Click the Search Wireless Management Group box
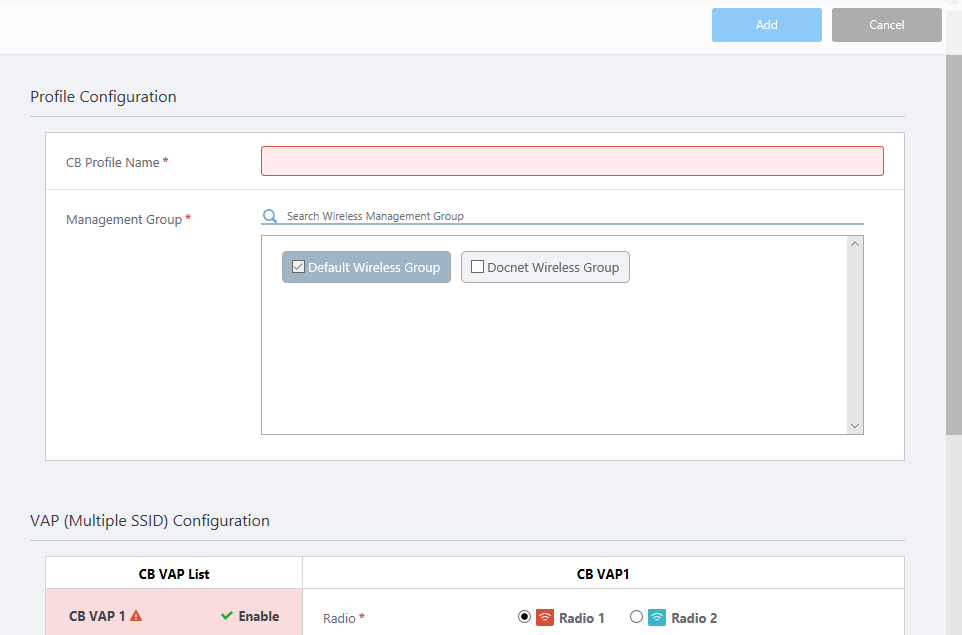962x635 pixels. click(570, 216)
